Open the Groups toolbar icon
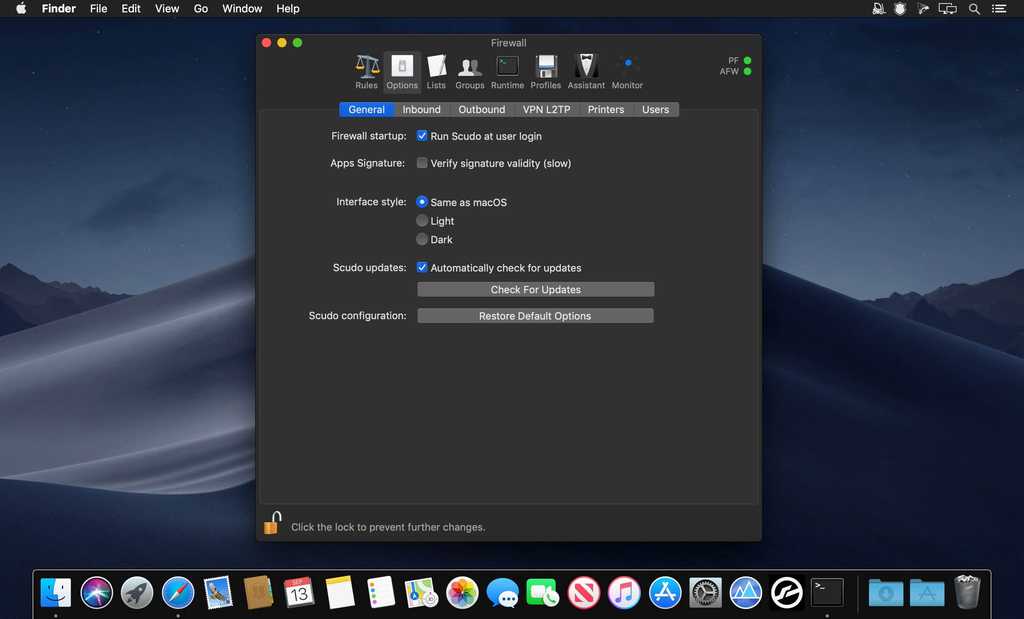 tap(470, 68)
